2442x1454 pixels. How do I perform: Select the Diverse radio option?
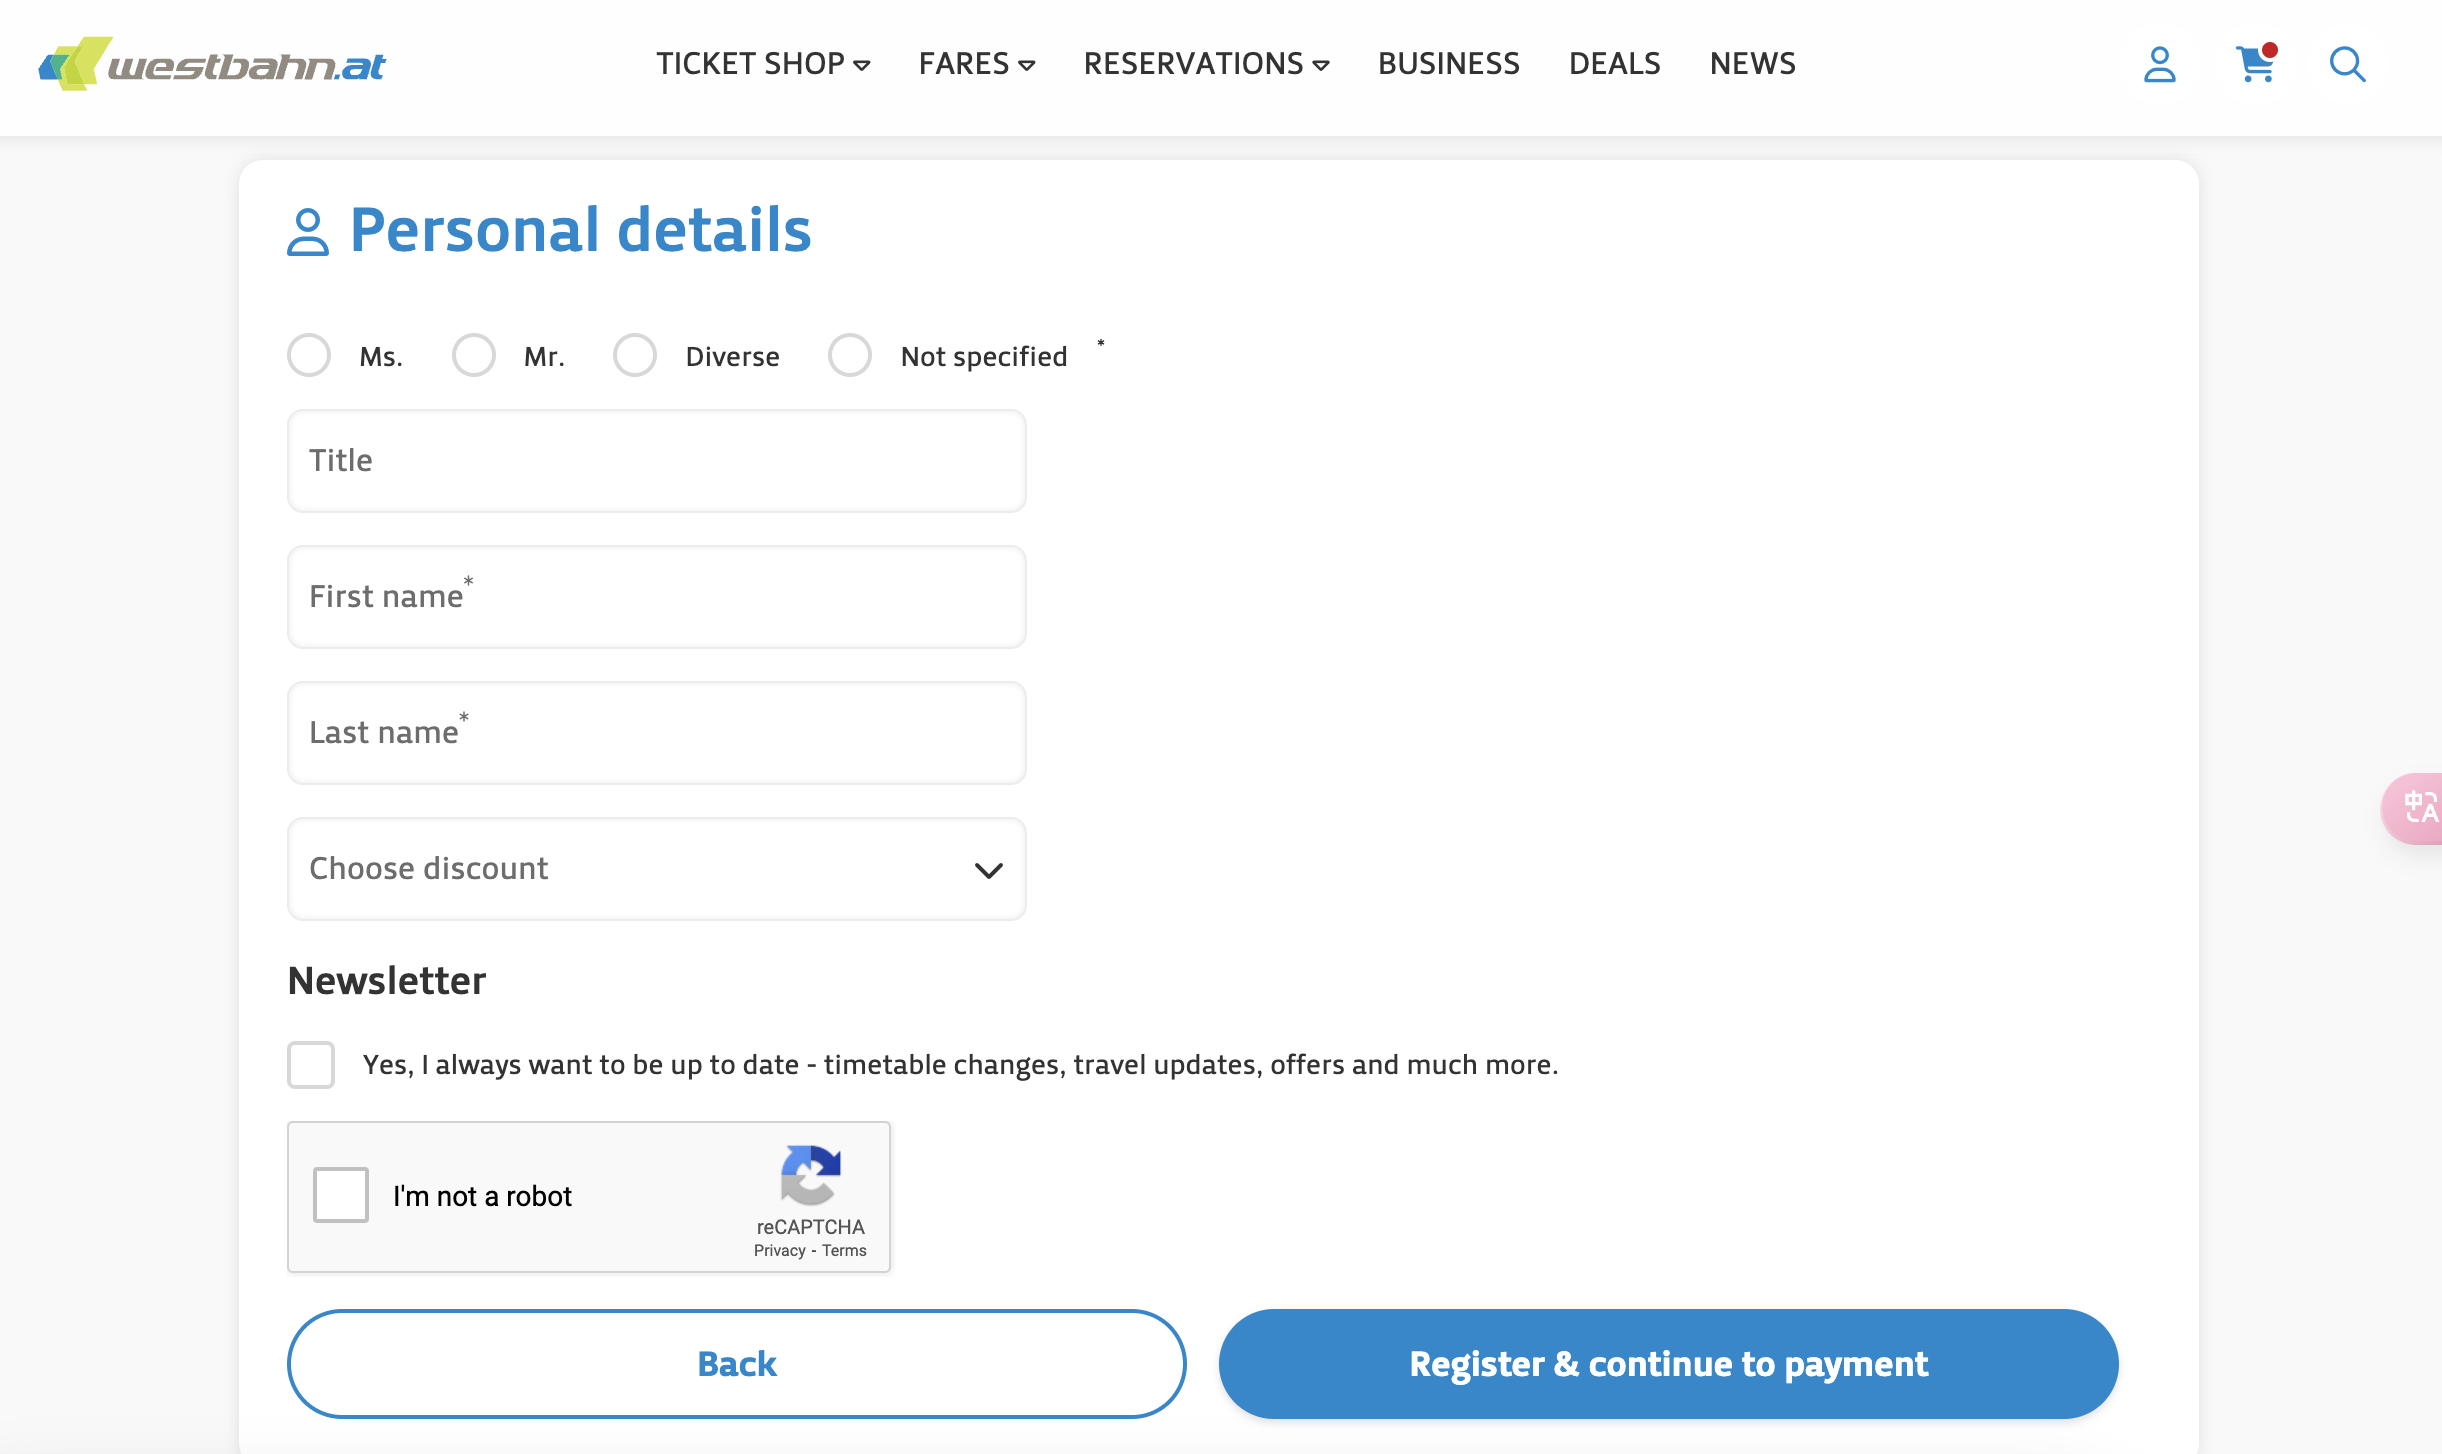635,355
